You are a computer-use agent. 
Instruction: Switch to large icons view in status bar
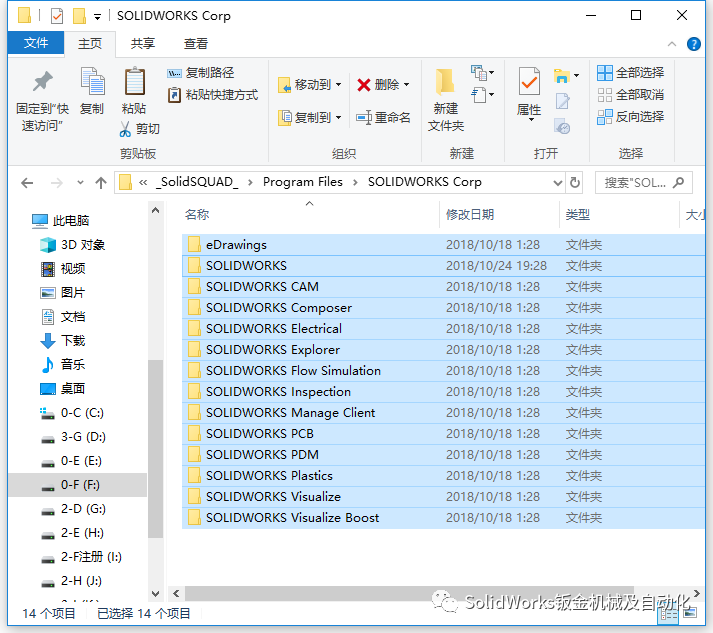(690, 613)
